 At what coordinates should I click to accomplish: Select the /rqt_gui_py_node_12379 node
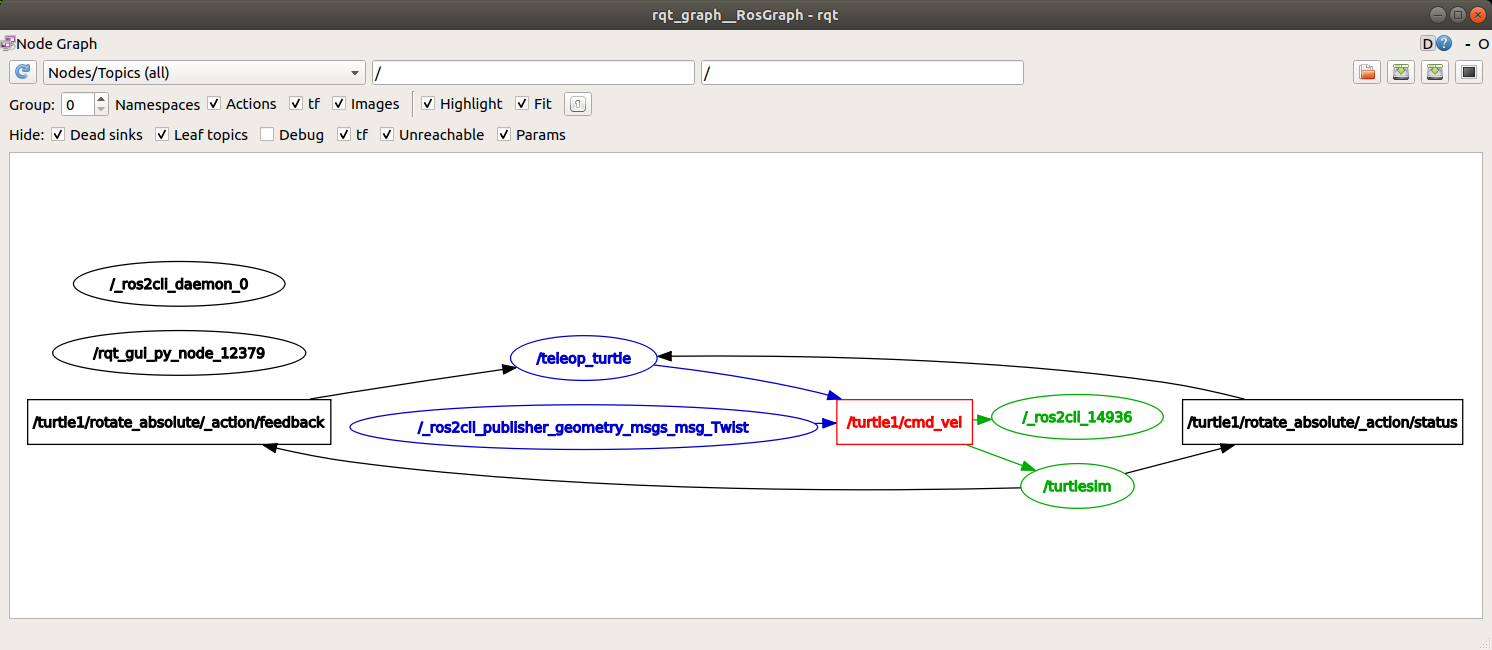coord(179,353)
